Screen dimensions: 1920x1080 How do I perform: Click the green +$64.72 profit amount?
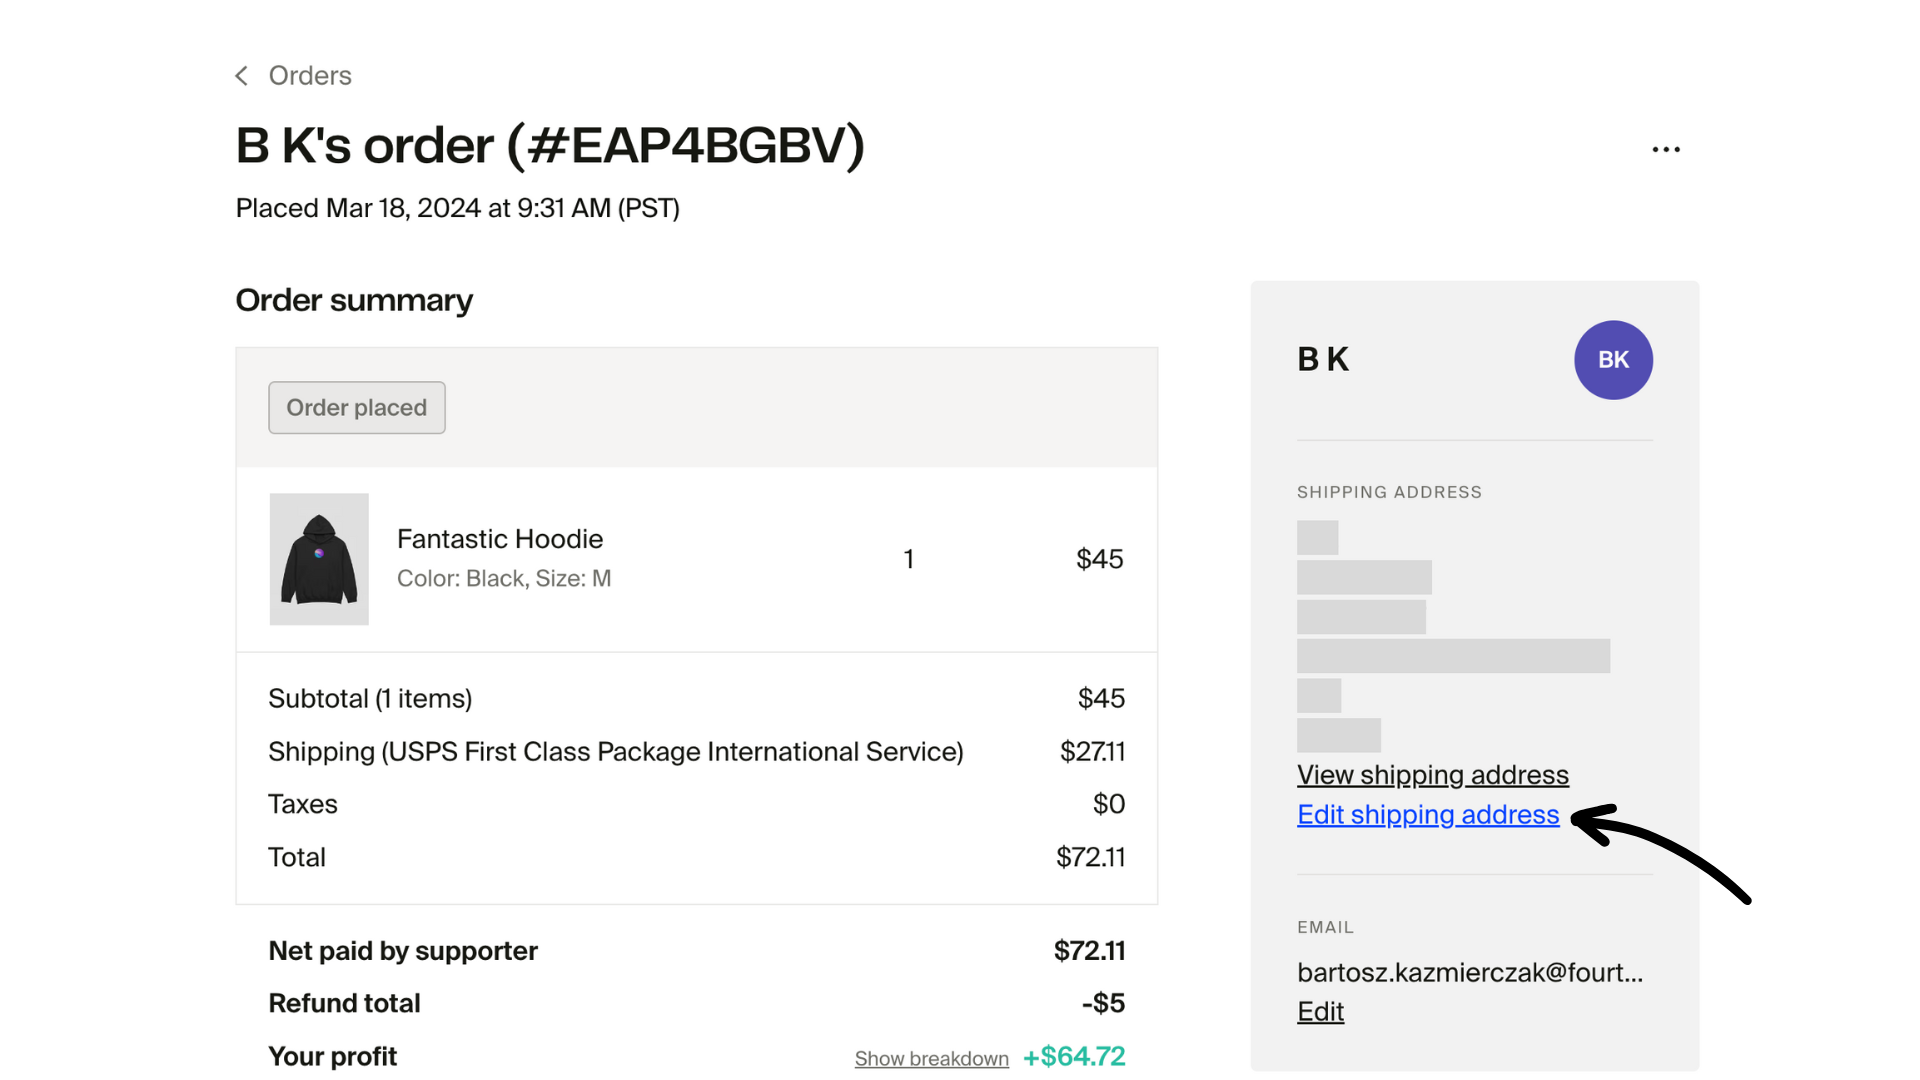coord(1073,1055)
